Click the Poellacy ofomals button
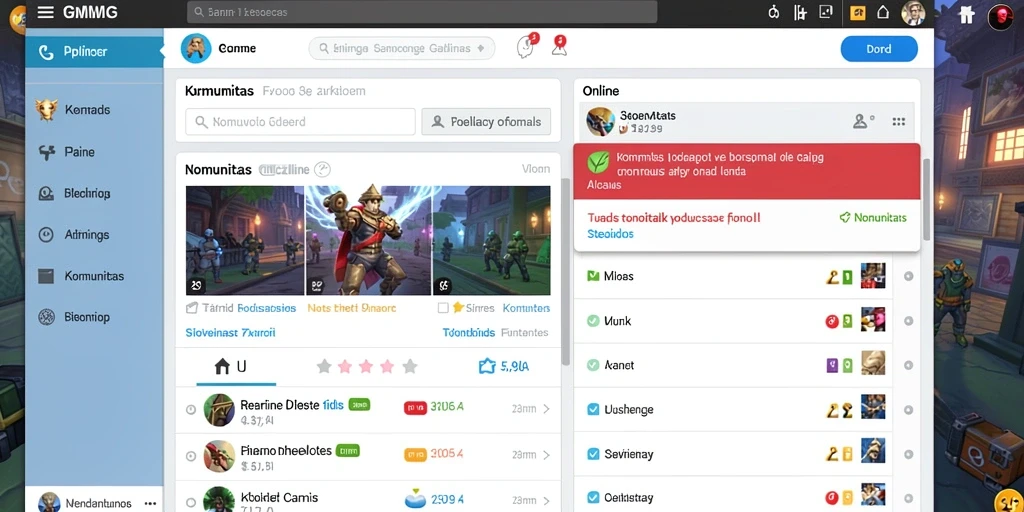The width and height of the screenshot is (1024, 512). coord(486,121)
